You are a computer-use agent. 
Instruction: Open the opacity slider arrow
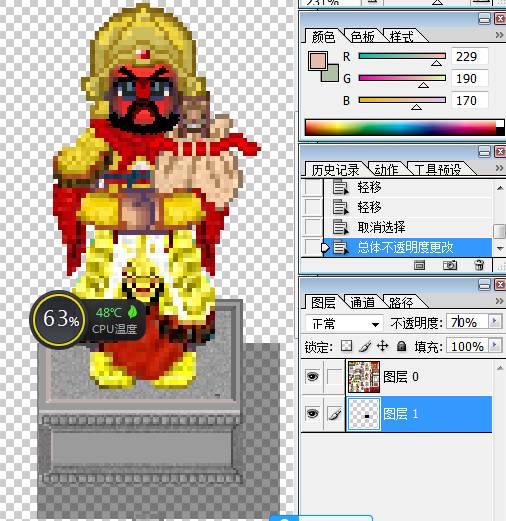point(495,322)
